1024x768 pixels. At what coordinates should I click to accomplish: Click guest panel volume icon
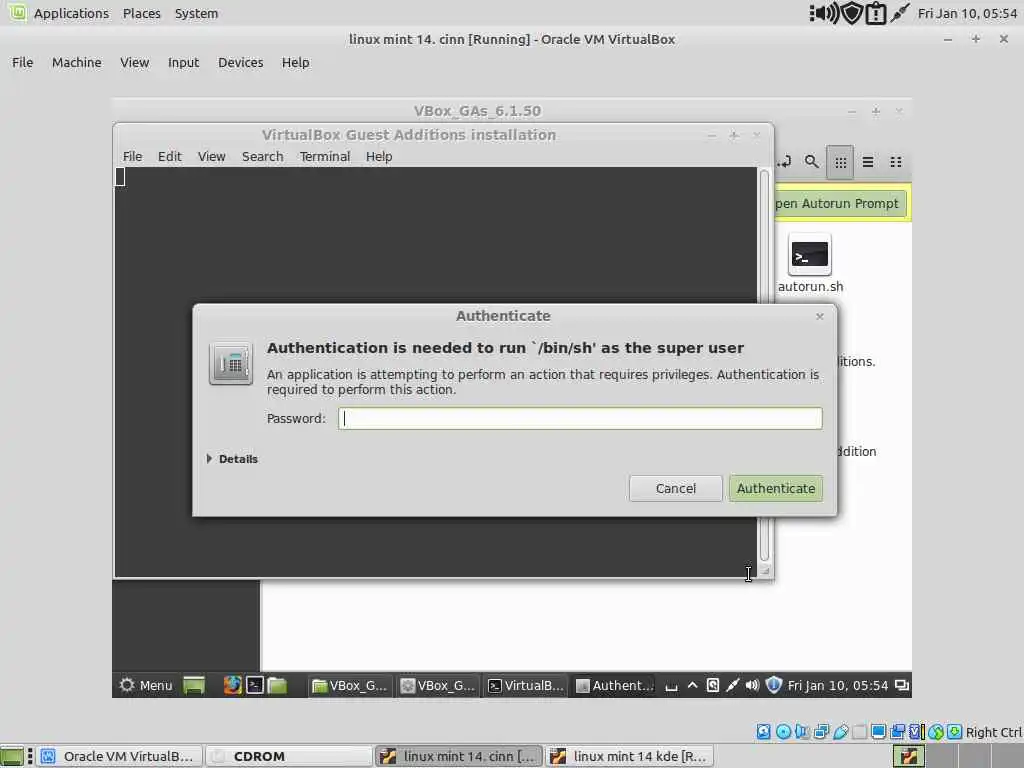point(752,685)
